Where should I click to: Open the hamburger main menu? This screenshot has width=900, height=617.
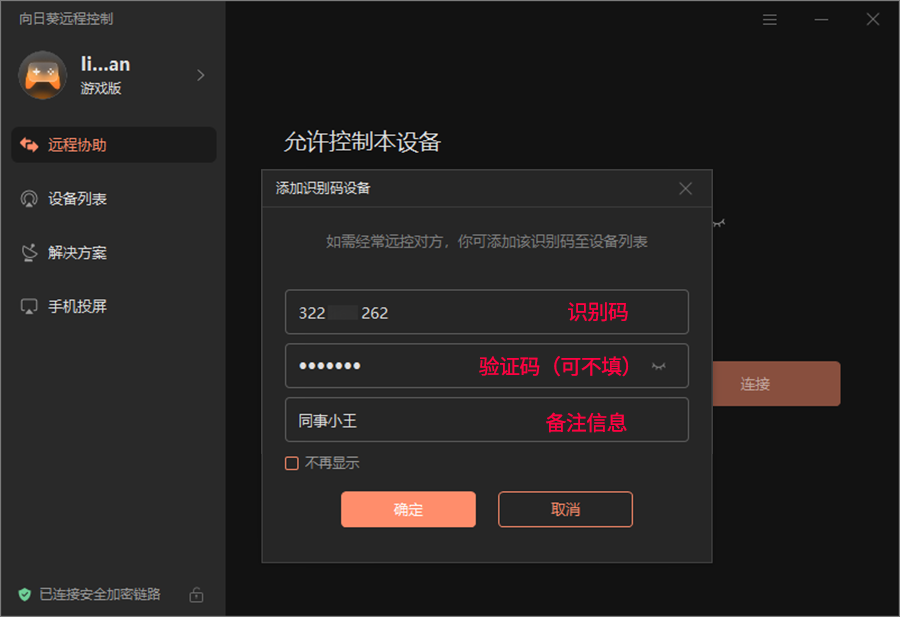[x=770, y=20]
